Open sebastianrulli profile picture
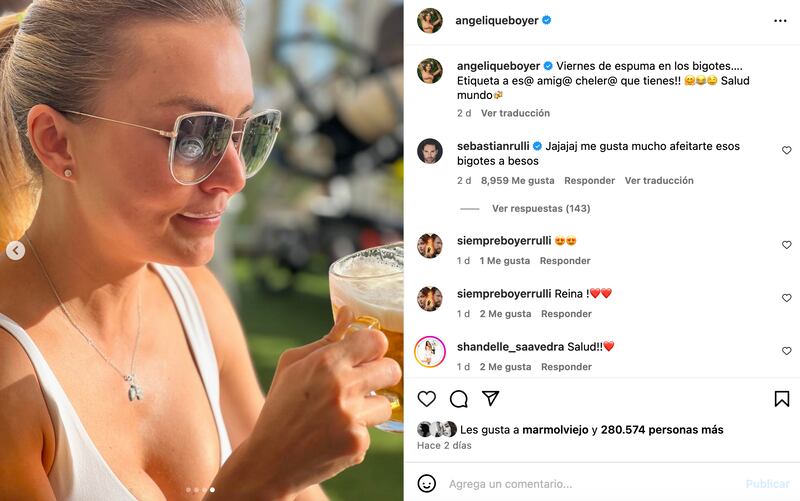This screenshot has height=501, width=800. (x=430, y=151)
